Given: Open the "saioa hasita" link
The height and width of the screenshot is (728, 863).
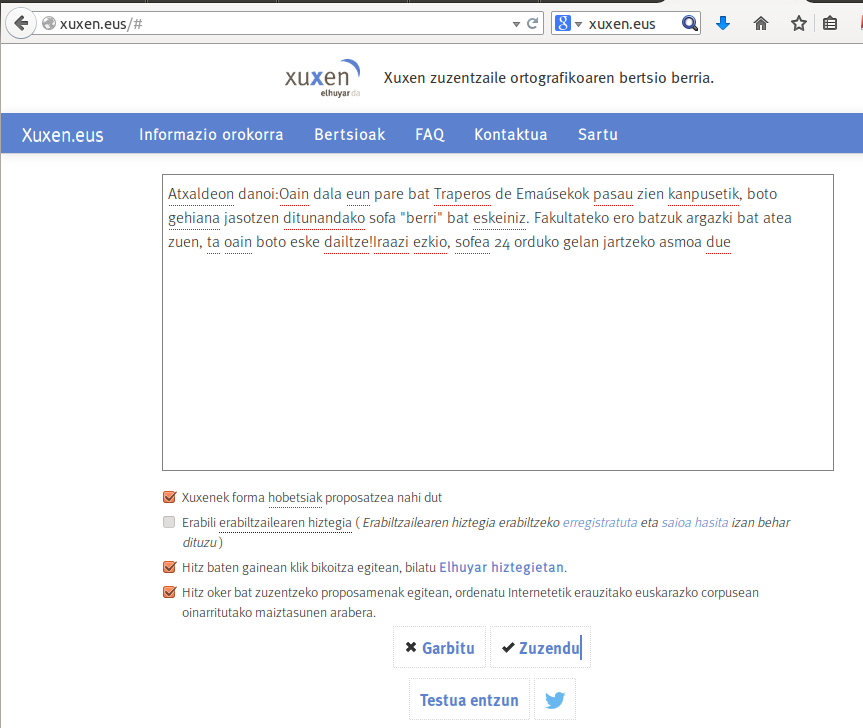Looking at the screenshot, I should point(695,523).
